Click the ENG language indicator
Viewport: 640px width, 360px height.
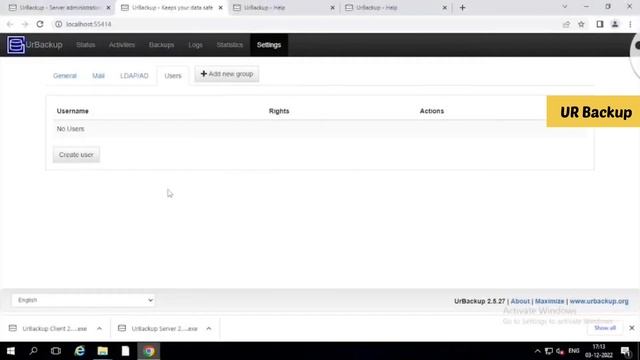click(x=574, y=351)
